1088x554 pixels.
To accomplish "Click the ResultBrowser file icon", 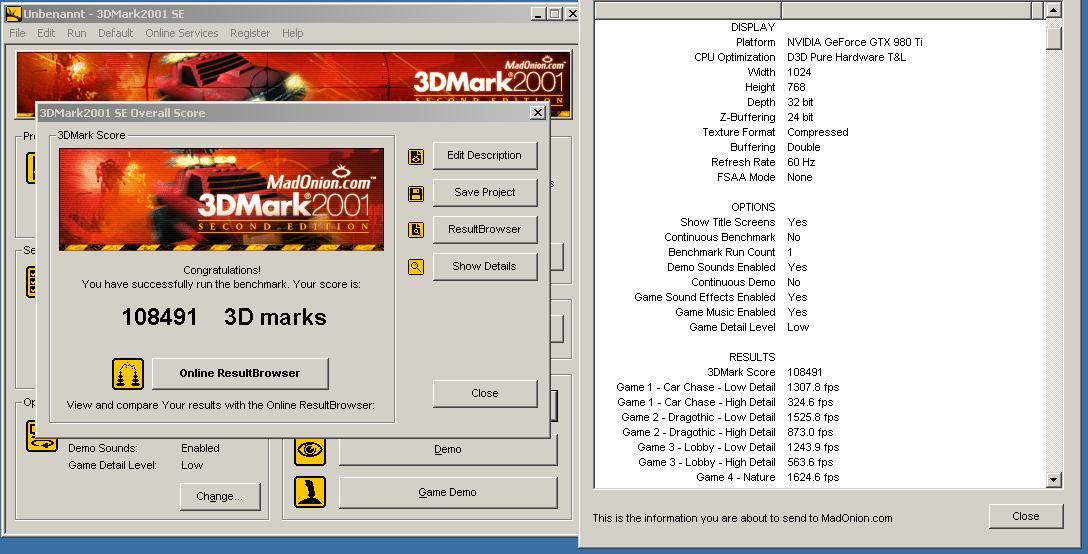I will click(416, 230).
